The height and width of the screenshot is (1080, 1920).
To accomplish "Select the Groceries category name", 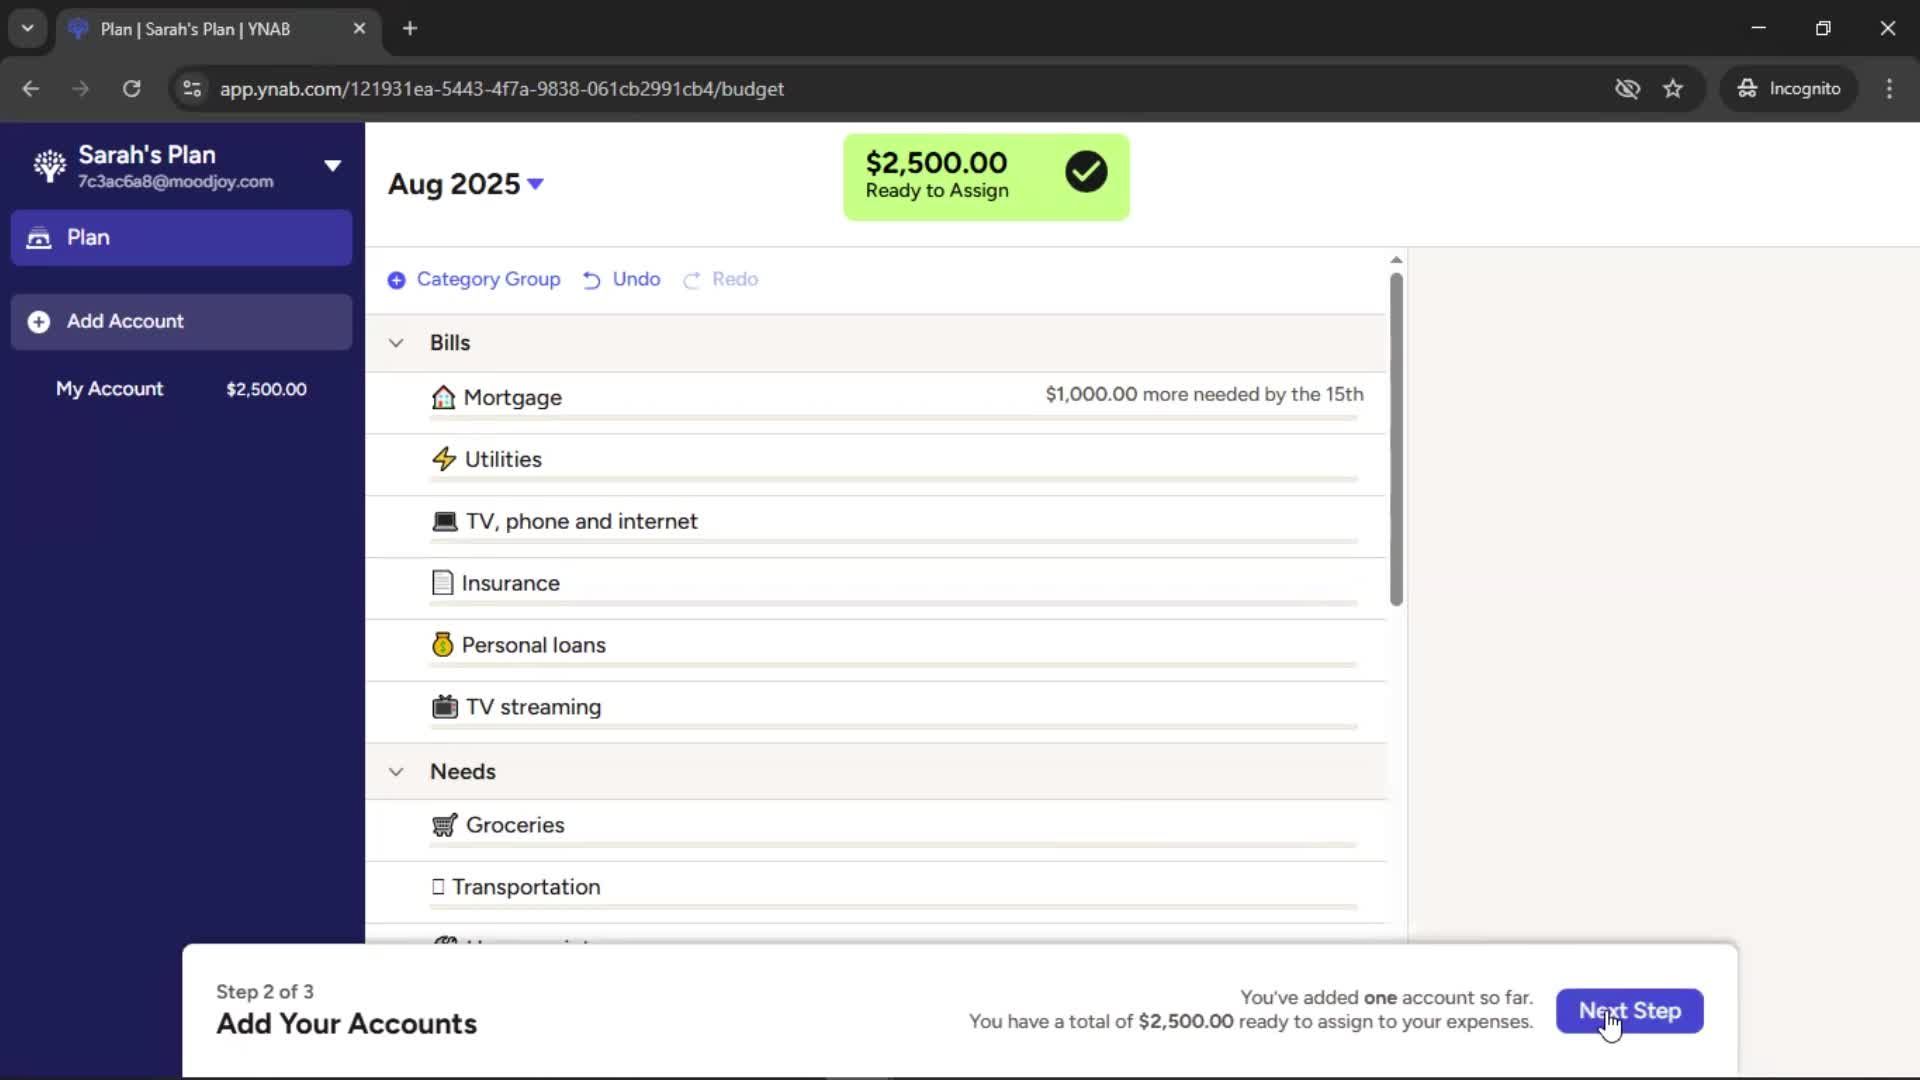I will (x=515, y=826).
